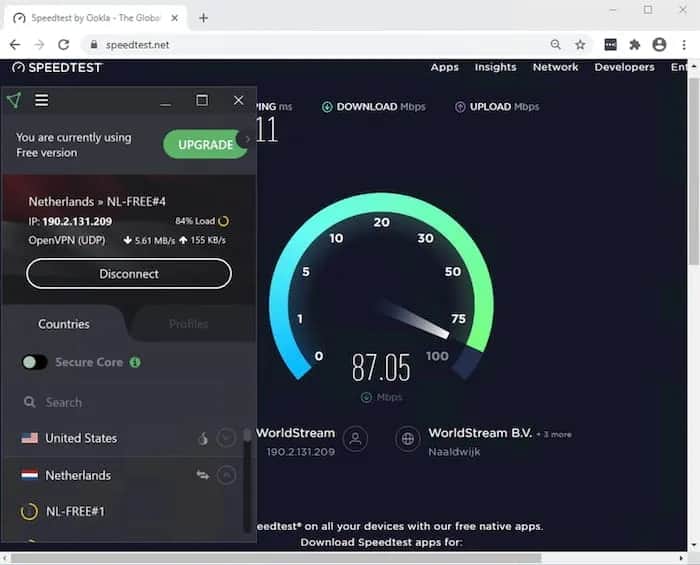
Task: Open a new browser tab
Action: (x=203, y=18)
